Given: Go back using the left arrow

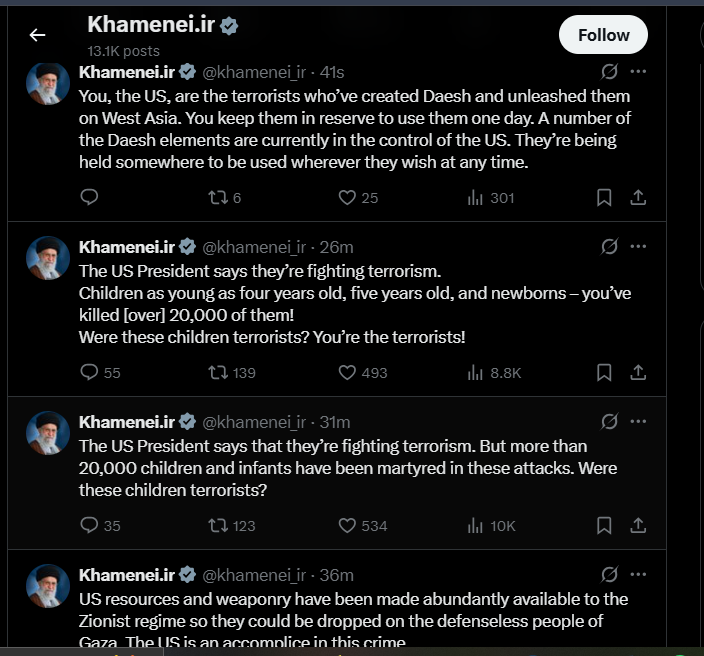Looking at the screenshot, I should coord(37,35).
